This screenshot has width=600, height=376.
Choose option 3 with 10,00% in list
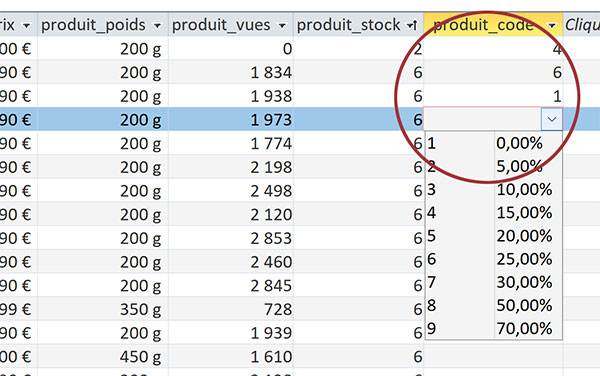494,189
